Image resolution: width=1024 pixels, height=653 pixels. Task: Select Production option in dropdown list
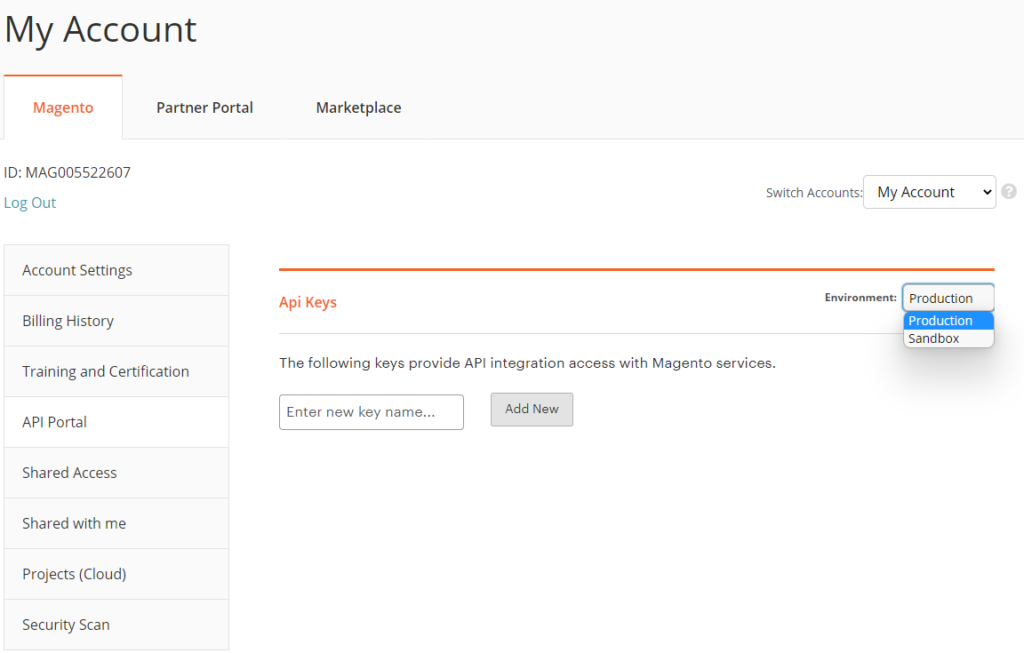point(948,321)
